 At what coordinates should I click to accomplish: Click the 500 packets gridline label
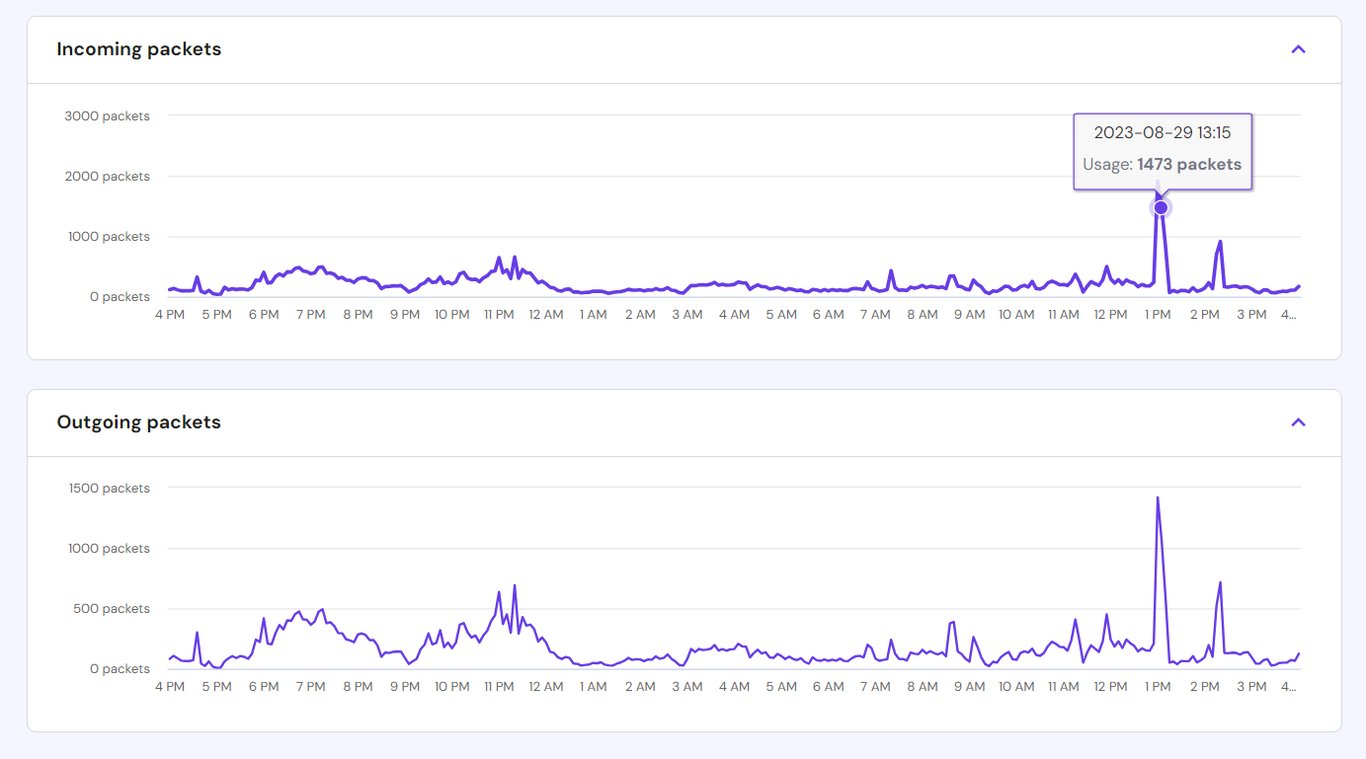click(111, 608)
